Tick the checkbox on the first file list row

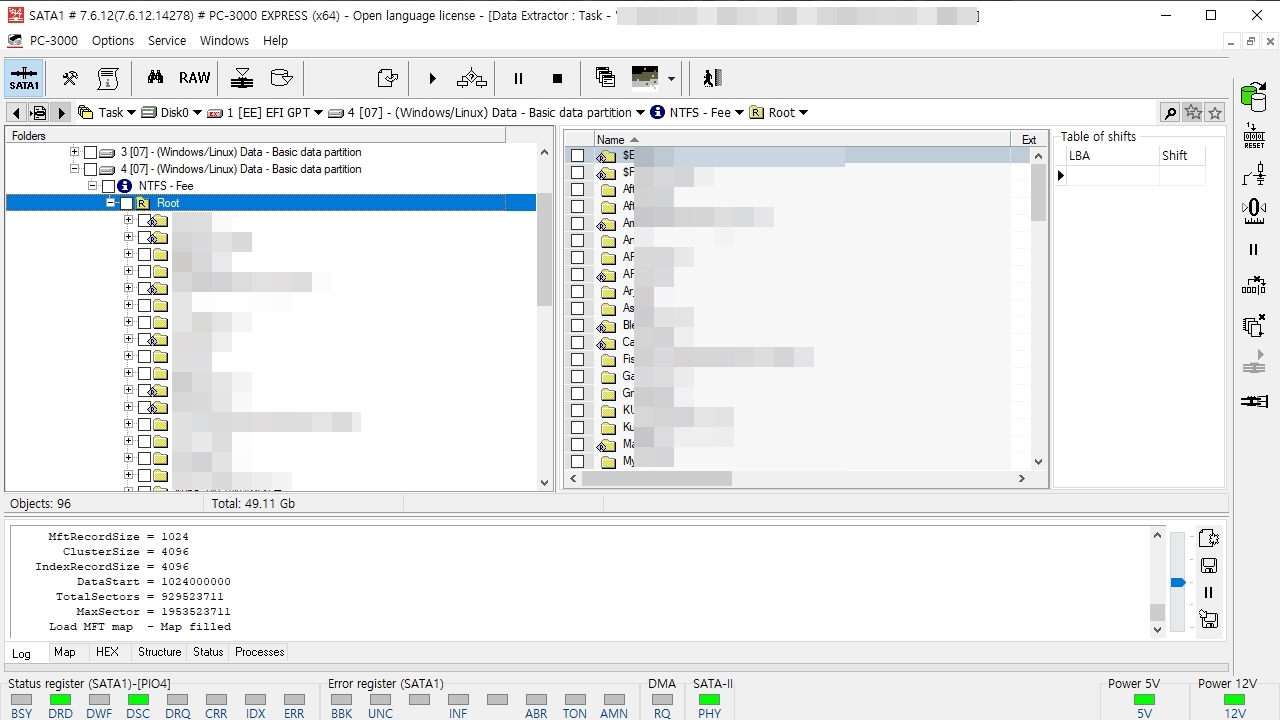pyautogui.click(x=577, y=156)
